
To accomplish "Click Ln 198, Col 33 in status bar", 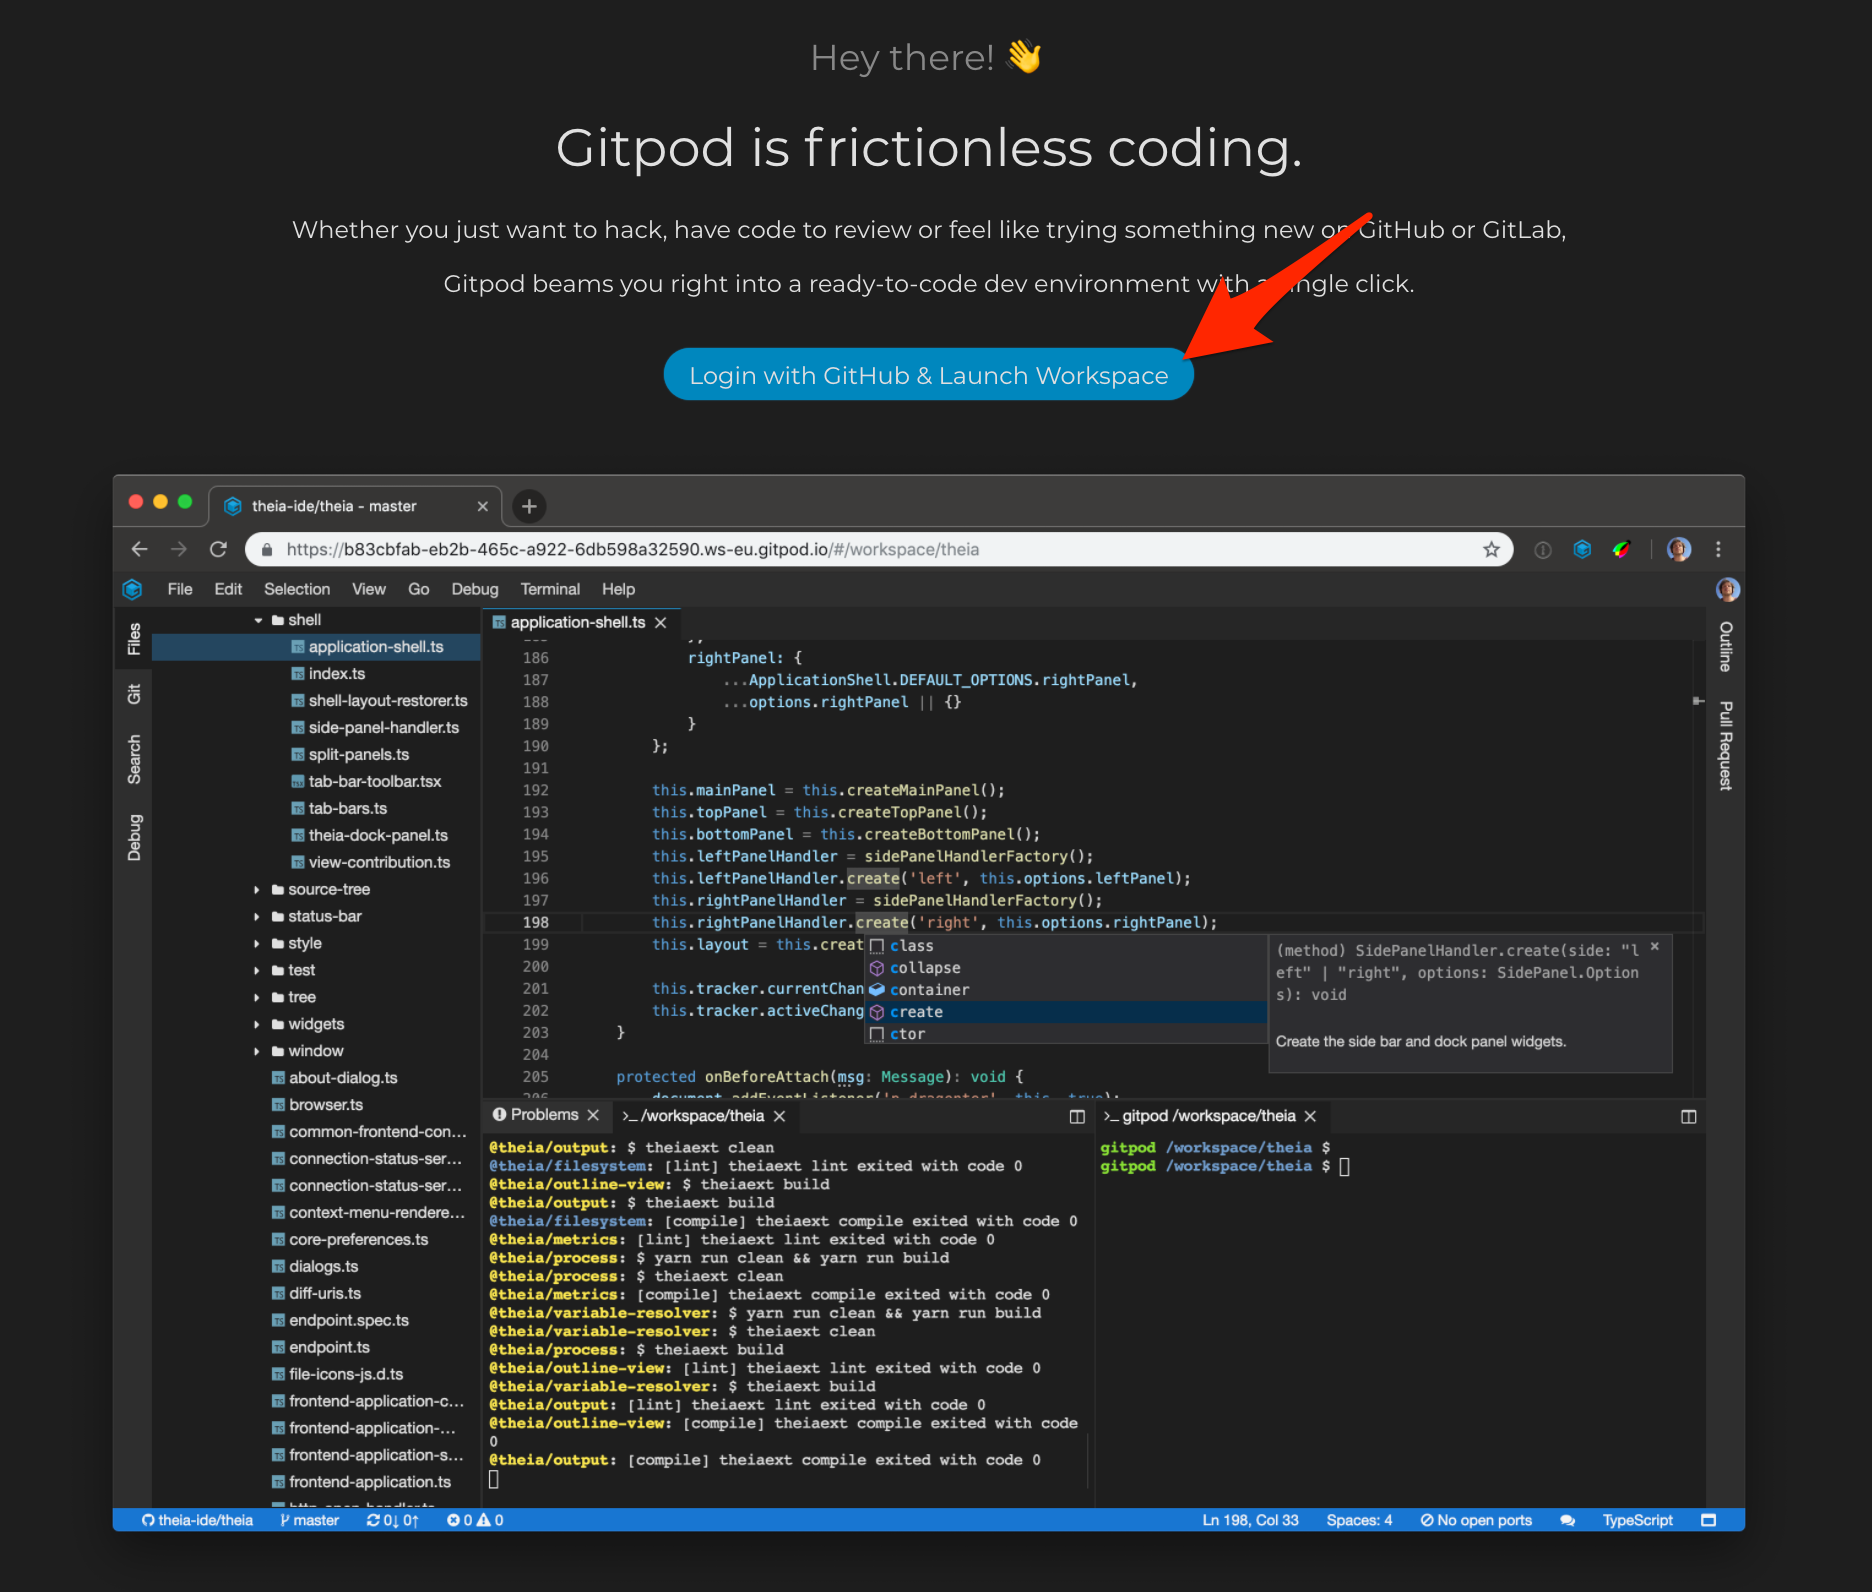I will click(x=1250, y=1520).
